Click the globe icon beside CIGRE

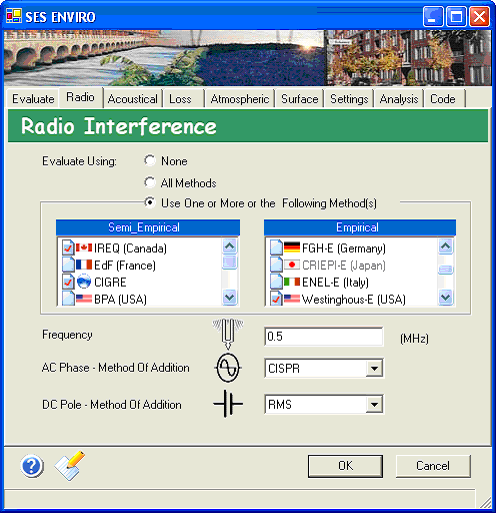click(84, 282)
